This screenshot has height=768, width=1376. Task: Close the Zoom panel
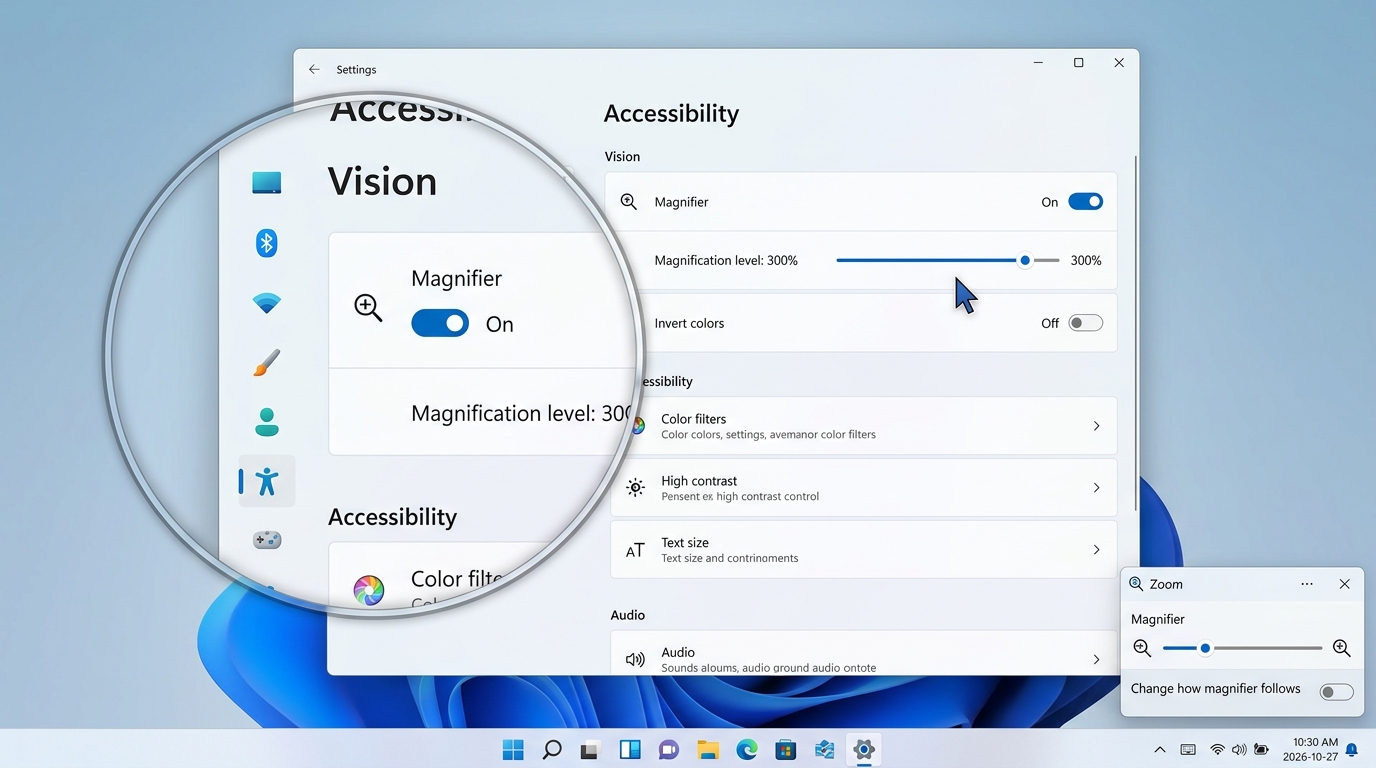[1345, 584]
